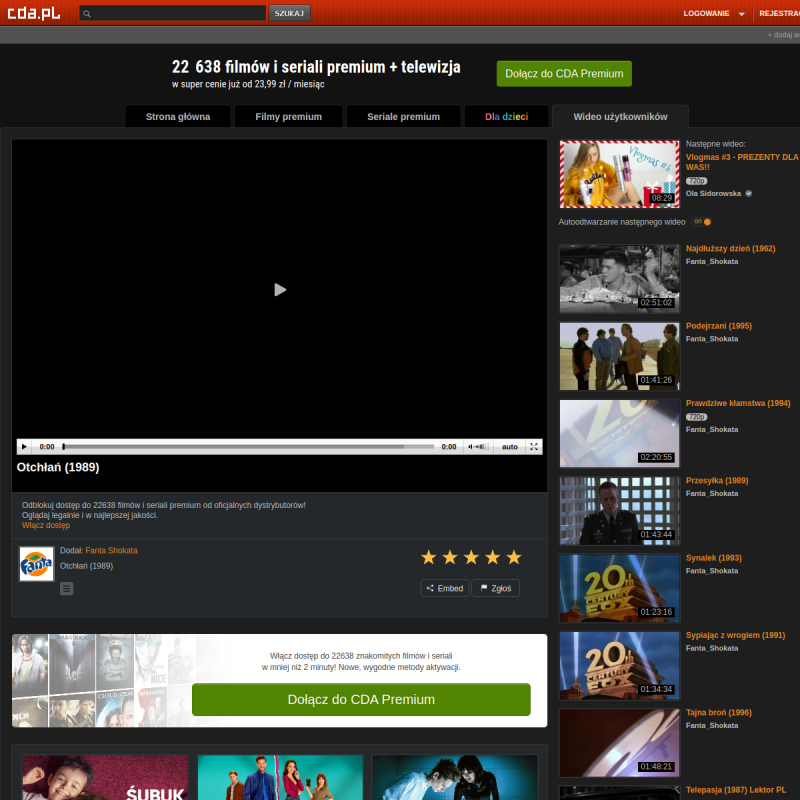Image resolution: width=800 pixels, height=800 pixels.
Task: Click Tajna broń (1996) title
Action: click(718, 713)
